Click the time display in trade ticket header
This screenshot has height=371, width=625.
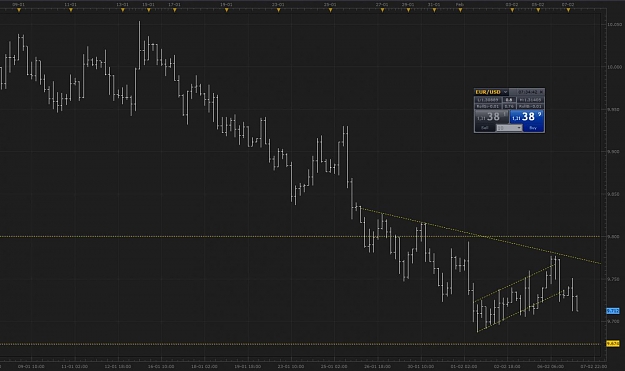(x=528, y=92)
